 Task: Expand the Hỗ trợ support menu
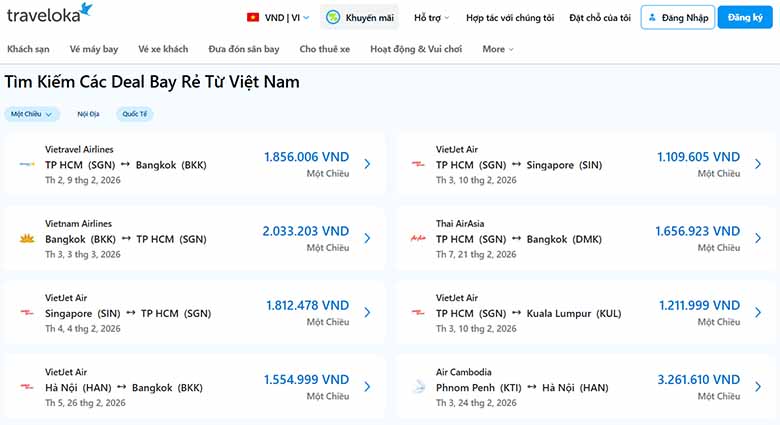(x=431, y=18)
